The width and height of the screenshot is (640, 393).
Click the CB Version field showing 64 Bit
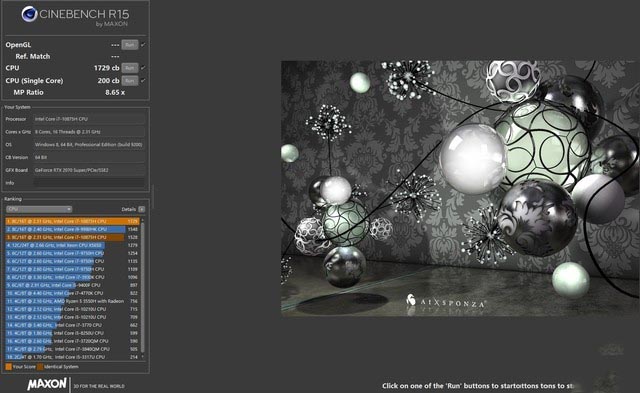89,157
